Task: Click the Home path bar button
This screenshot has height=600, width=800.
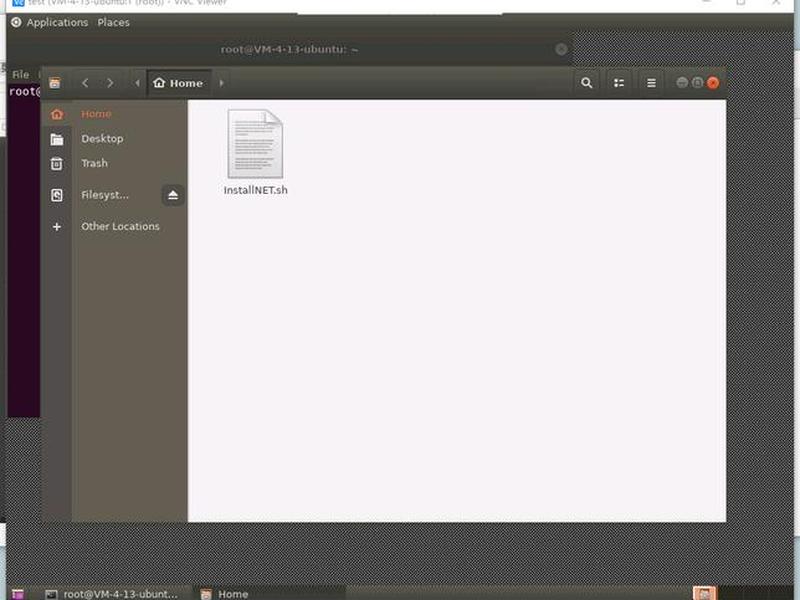Action: point(179,83)
